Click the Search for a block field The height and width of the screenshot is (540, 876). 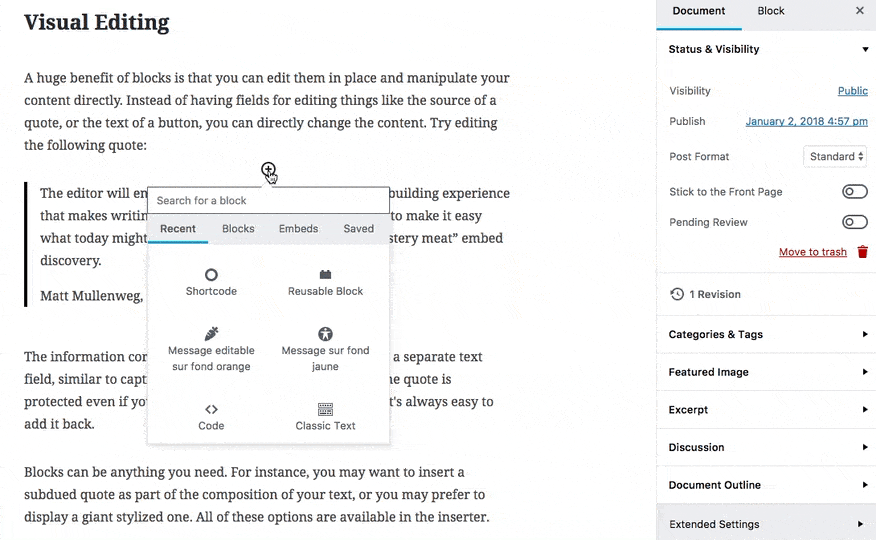(x=268, y=200)
